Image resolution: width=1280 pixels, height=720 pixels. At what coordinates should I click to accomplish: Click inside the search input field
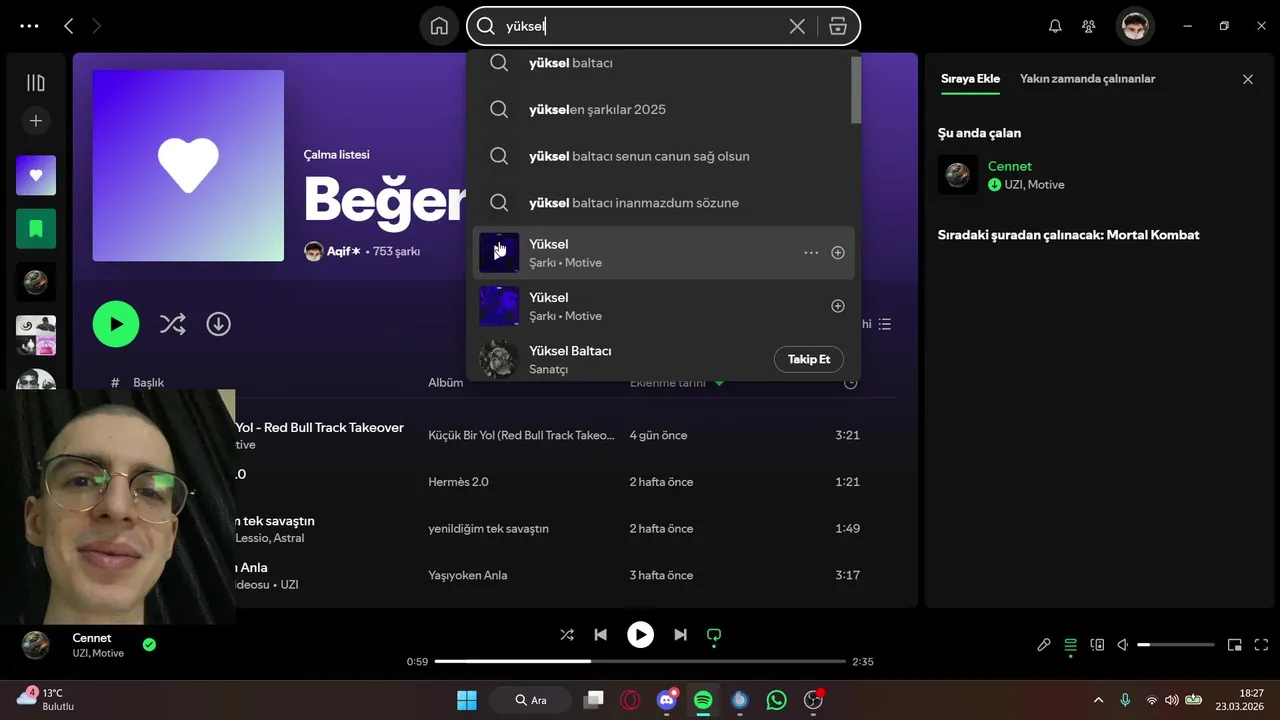(x=644, y=26)
